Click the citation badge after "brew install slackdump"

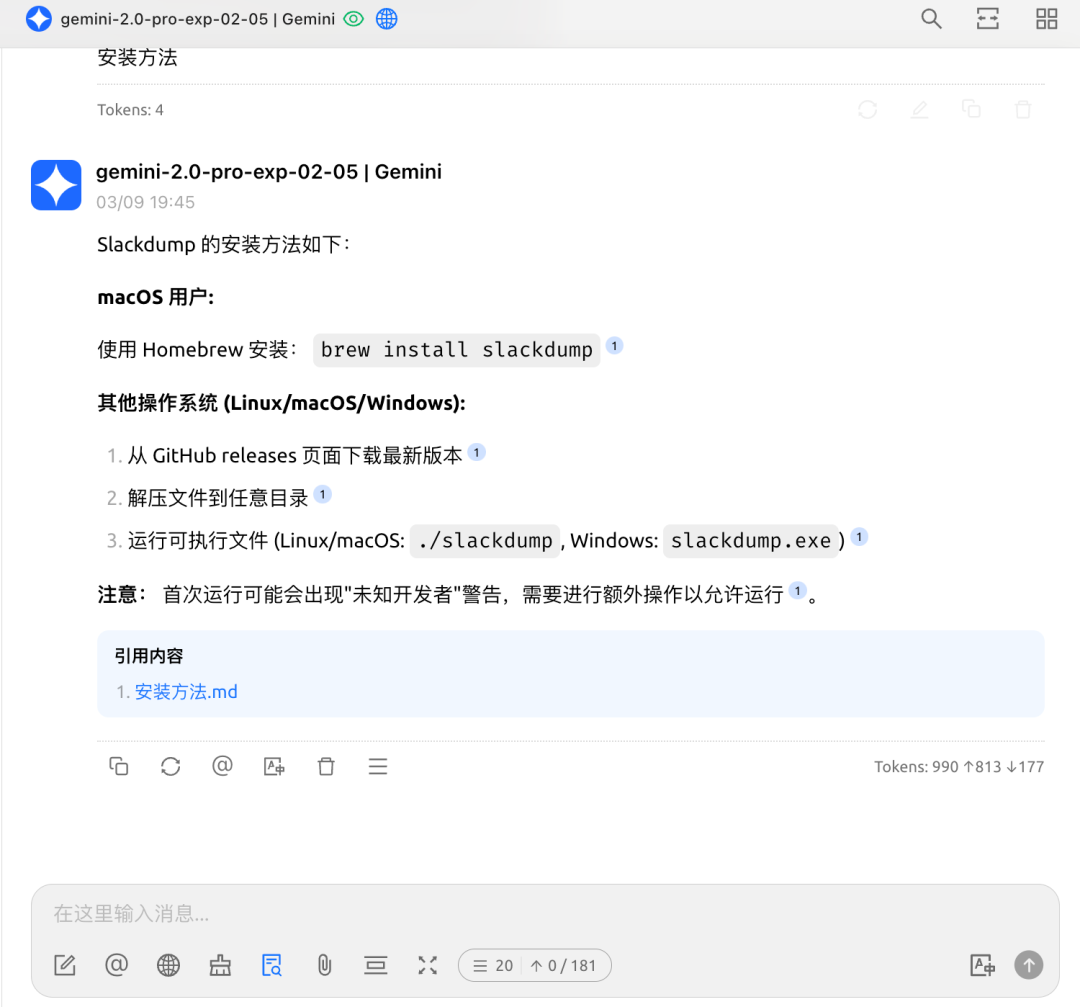614,345
